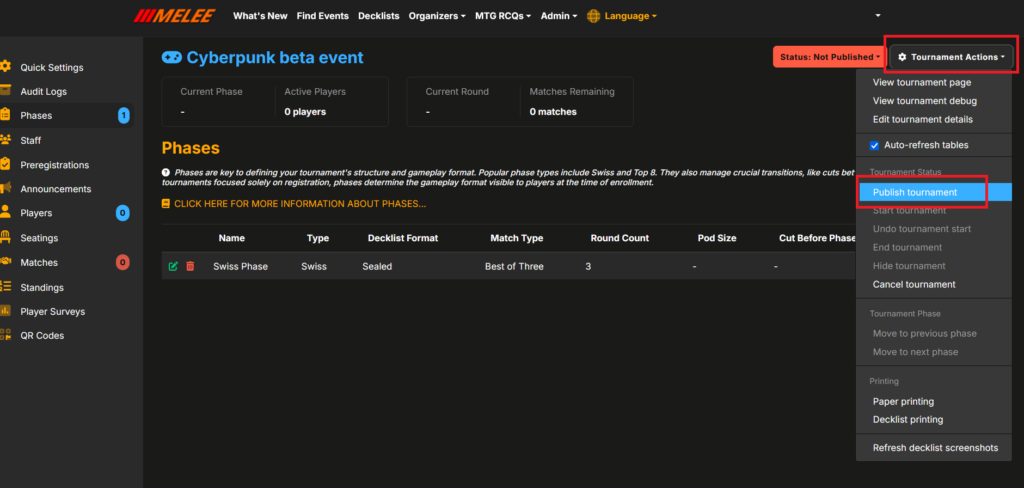Open Announcements from the sidebar
1024x488 pixels.
tap(56, 189)
